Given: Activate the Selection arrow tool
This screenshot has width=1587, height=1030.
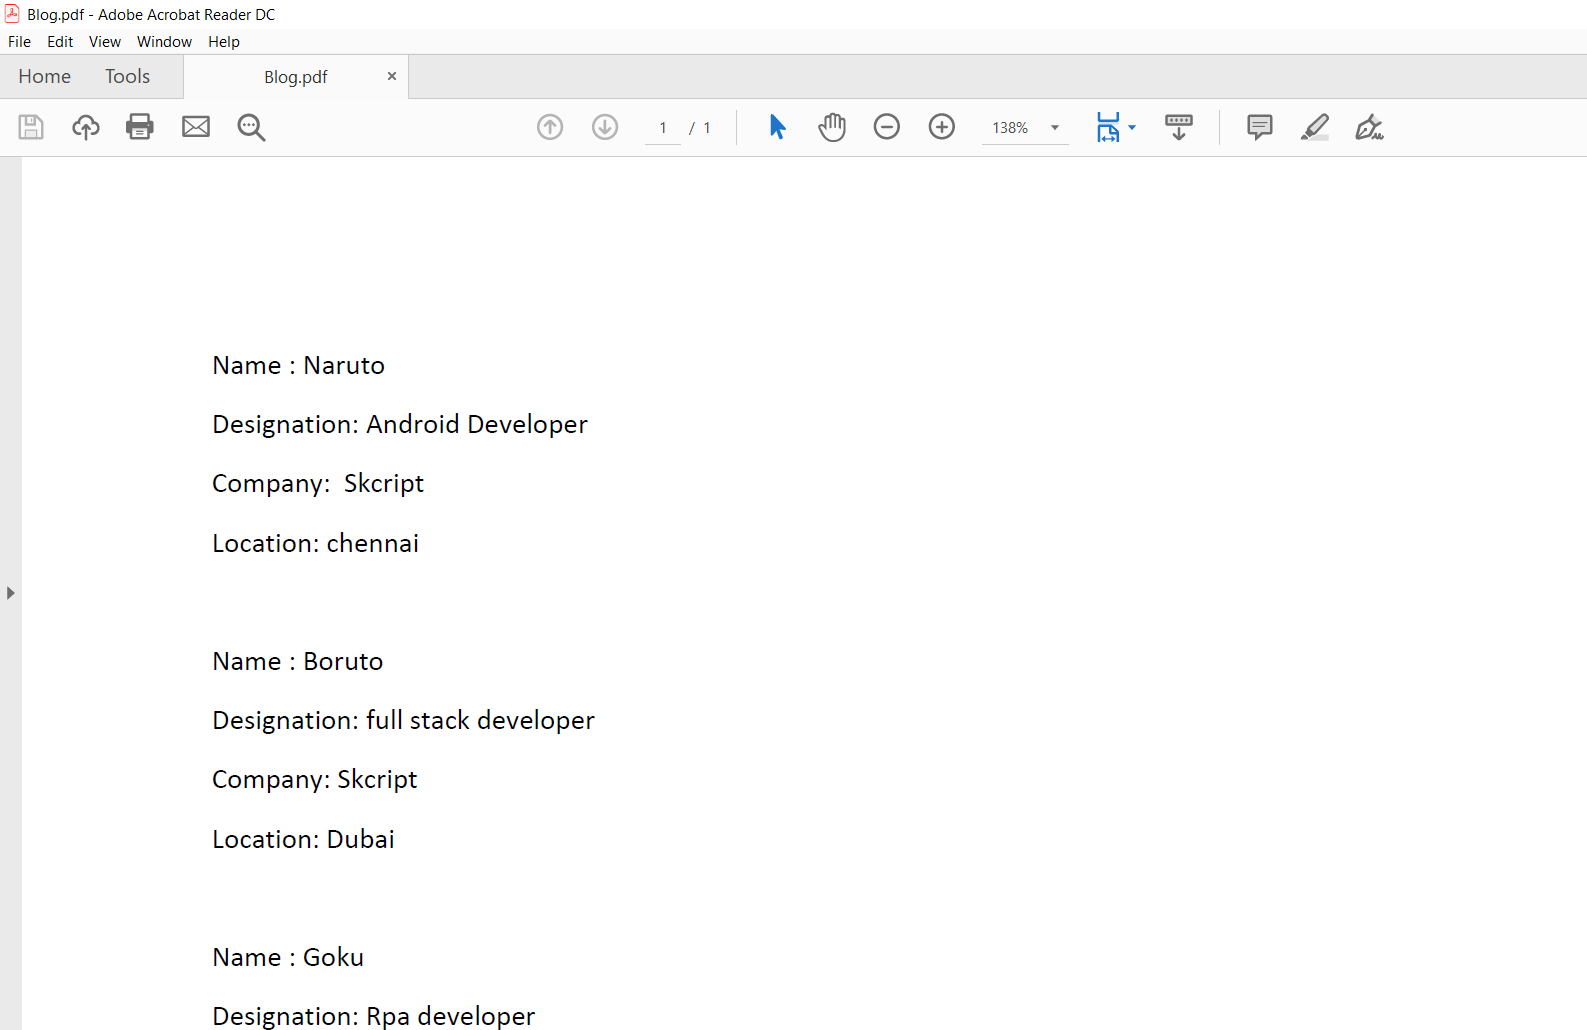Looking at the screenshot, I should point(777,127).
